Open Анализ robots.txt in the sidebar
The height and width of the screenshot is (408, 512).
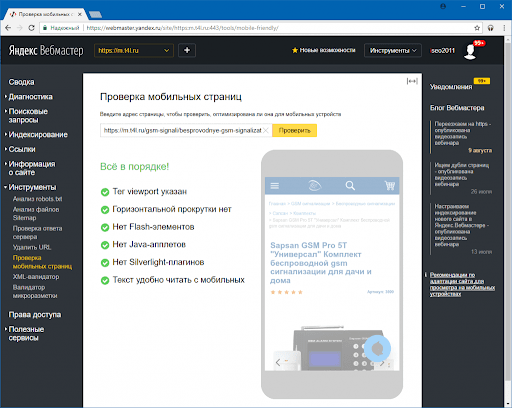[37, 199]
